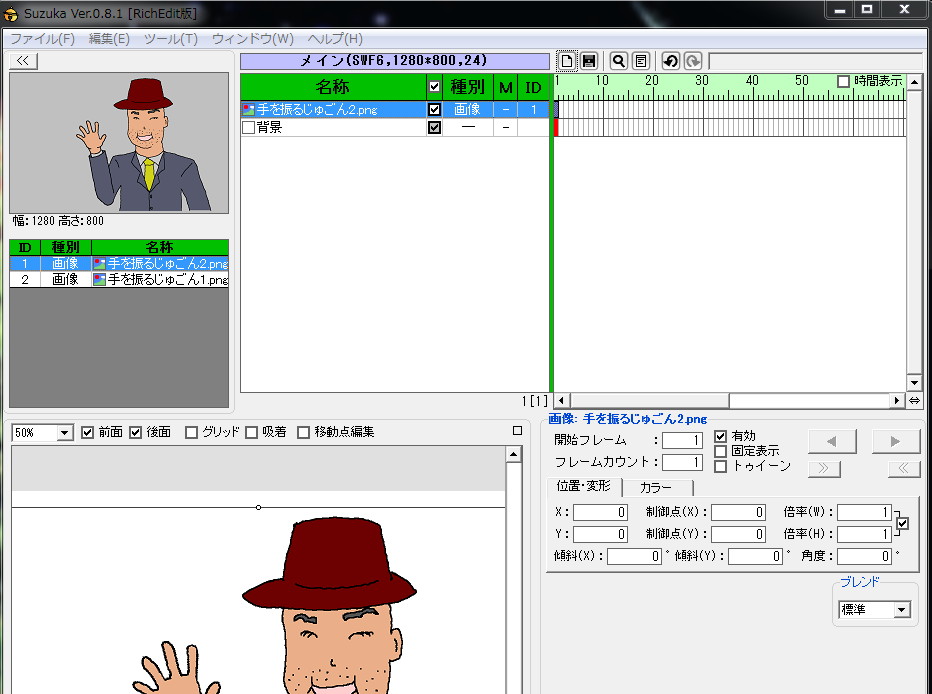Click frame 1 cell of 手を振るじゅごん2.png

pyautogui.click(x=556, y=109)
